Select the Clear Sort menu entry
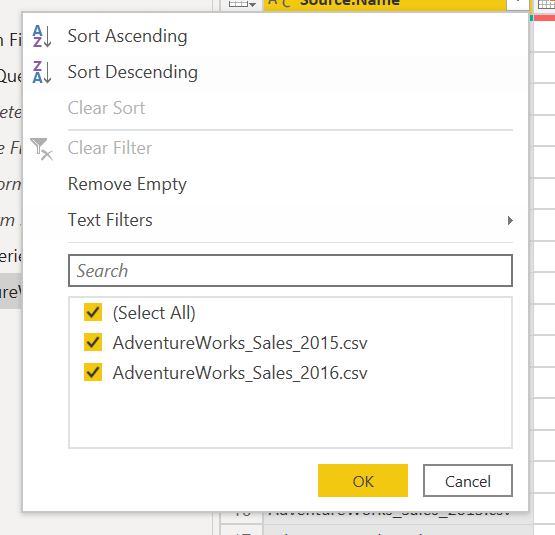This screenshot has width=555, height=535. point(106,108)
